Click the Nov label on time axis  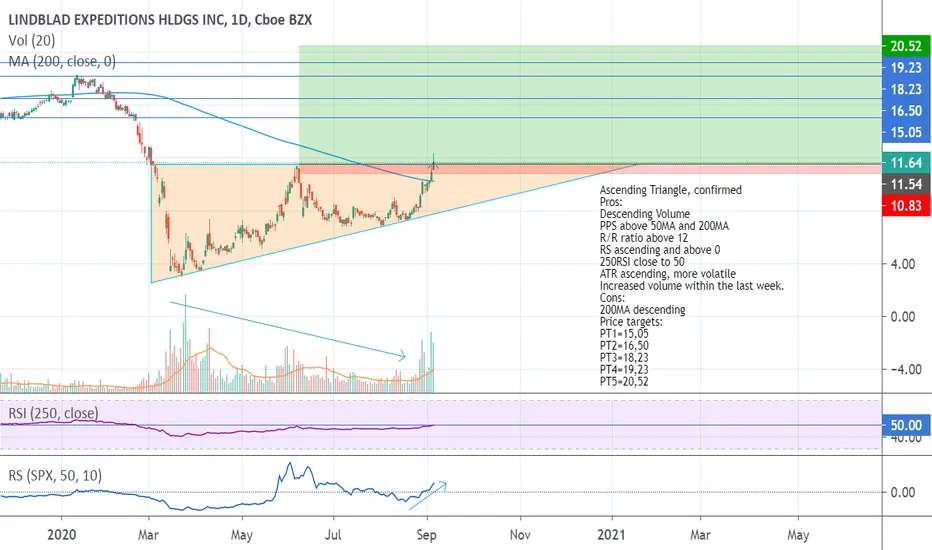tap(520, 535)
